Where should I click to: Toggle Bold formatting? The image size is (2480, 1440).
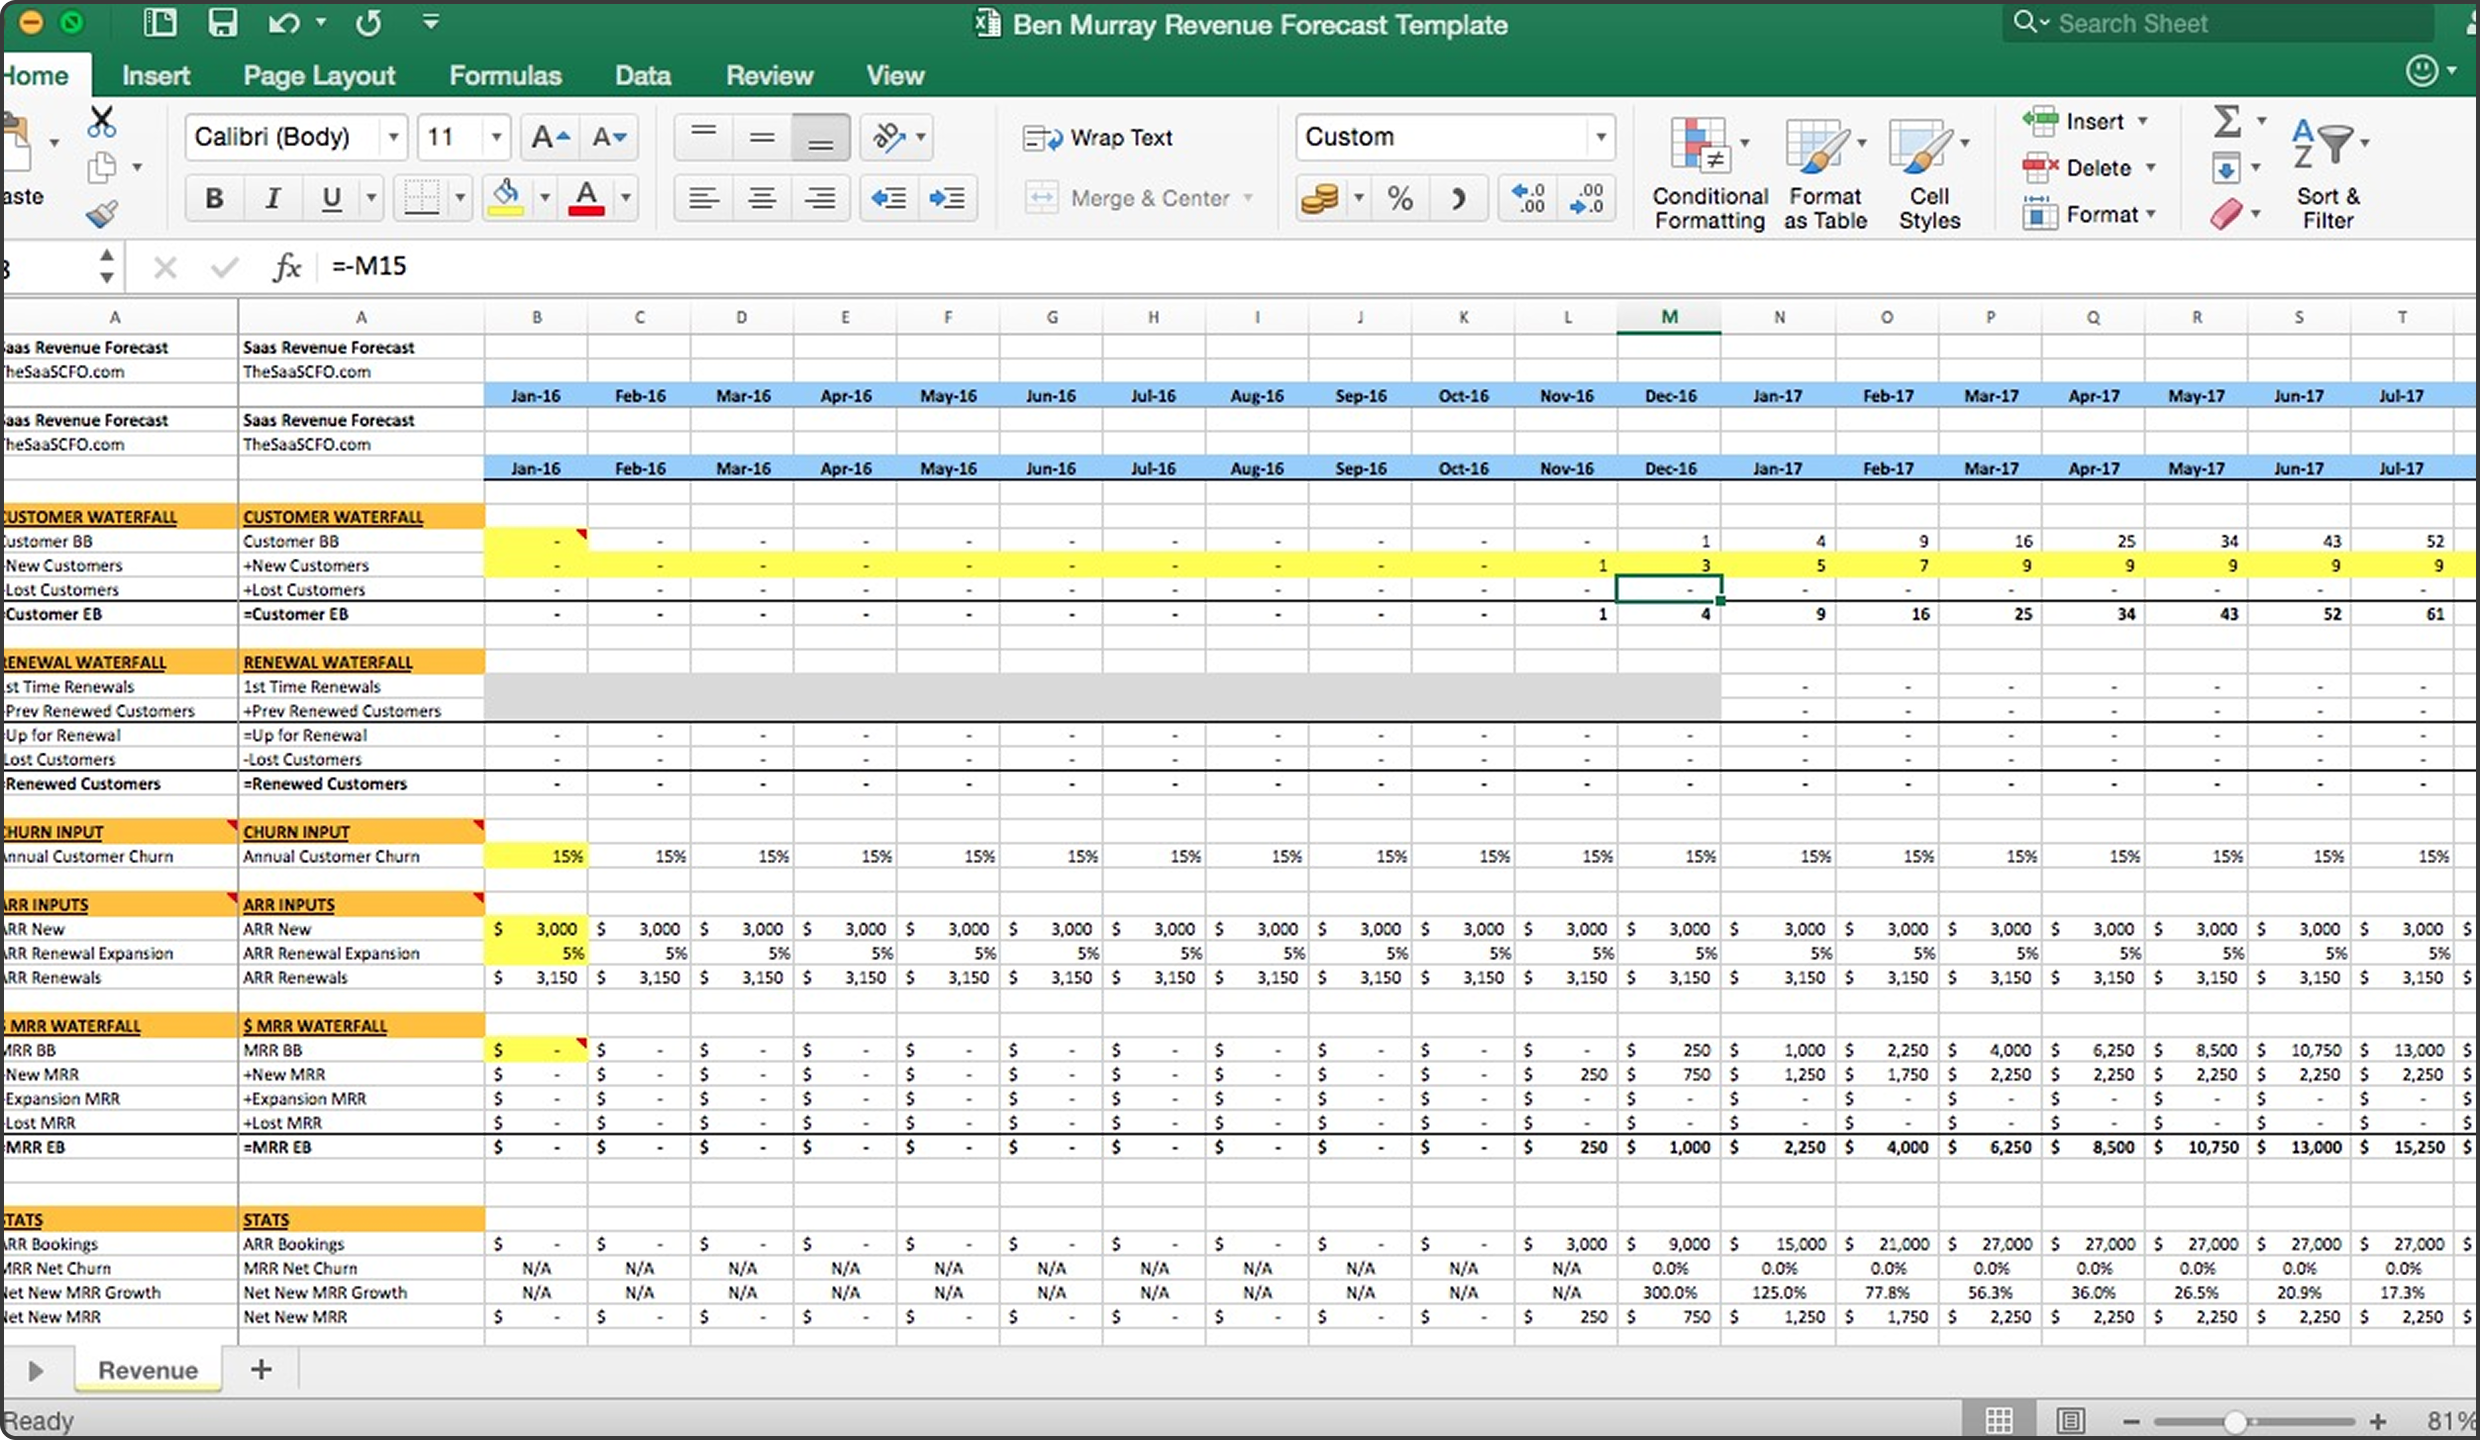(213, 198)
